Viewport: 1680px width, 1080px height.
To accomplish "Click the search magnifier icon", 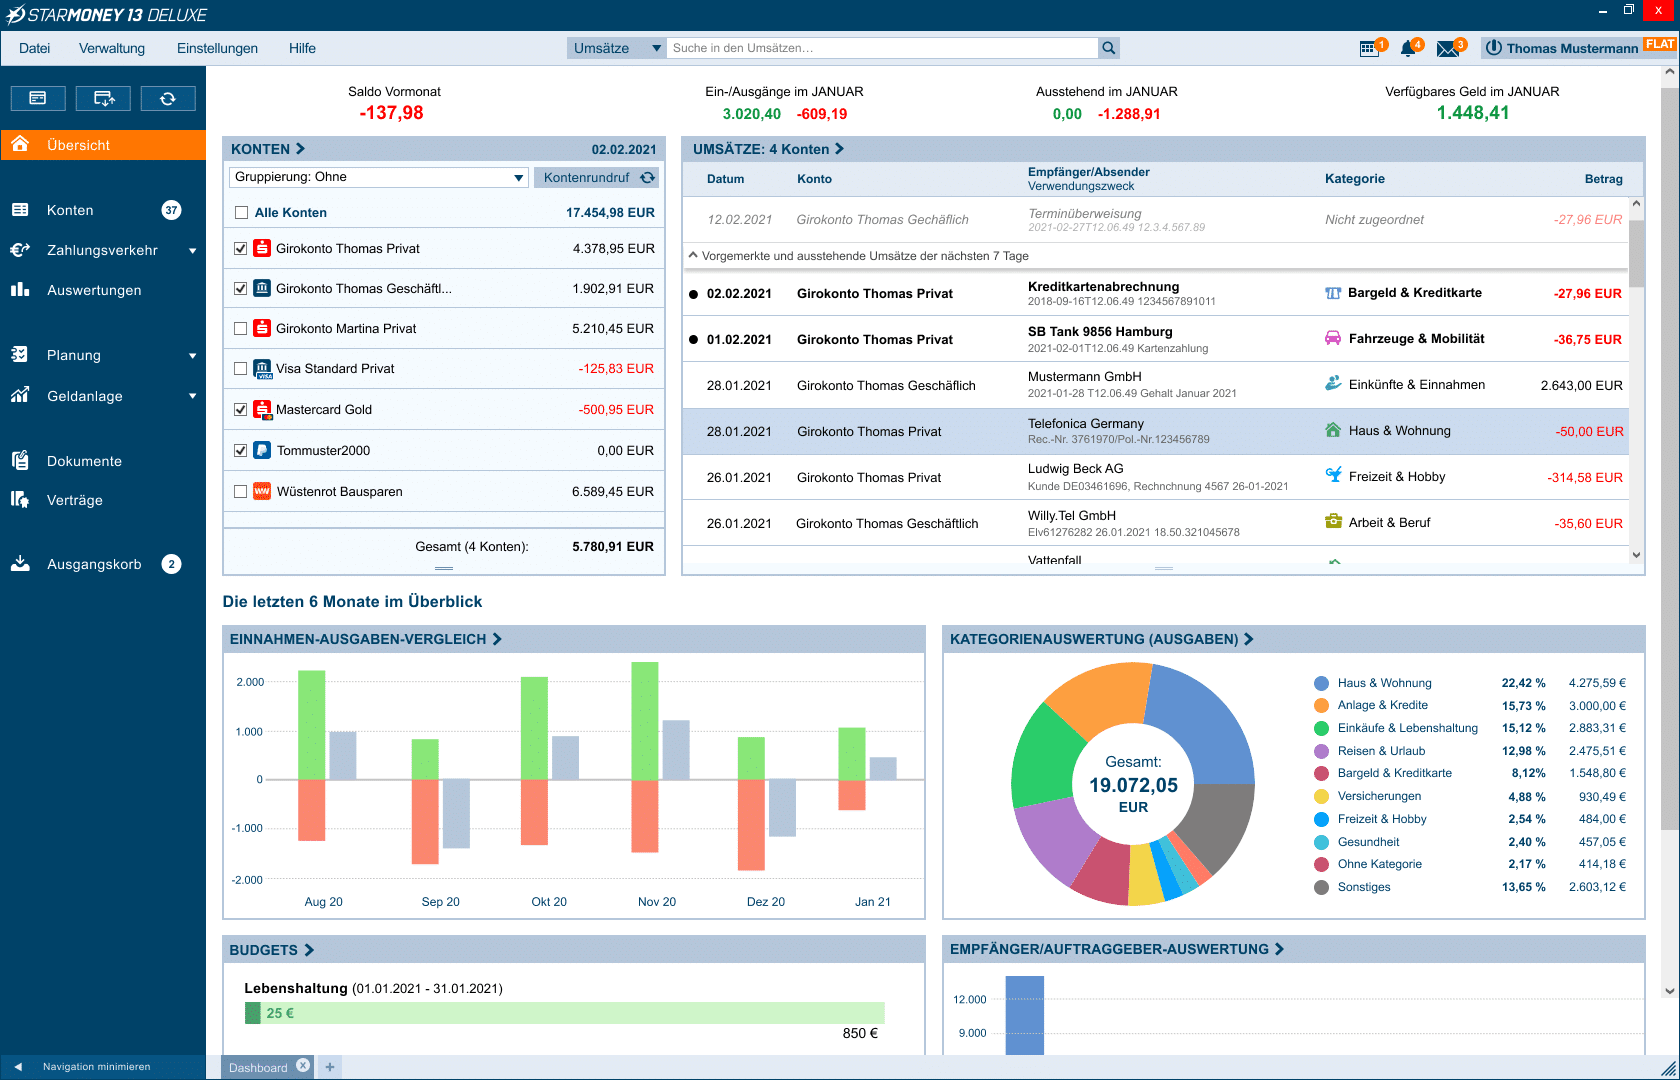I will click(1108, 48).
